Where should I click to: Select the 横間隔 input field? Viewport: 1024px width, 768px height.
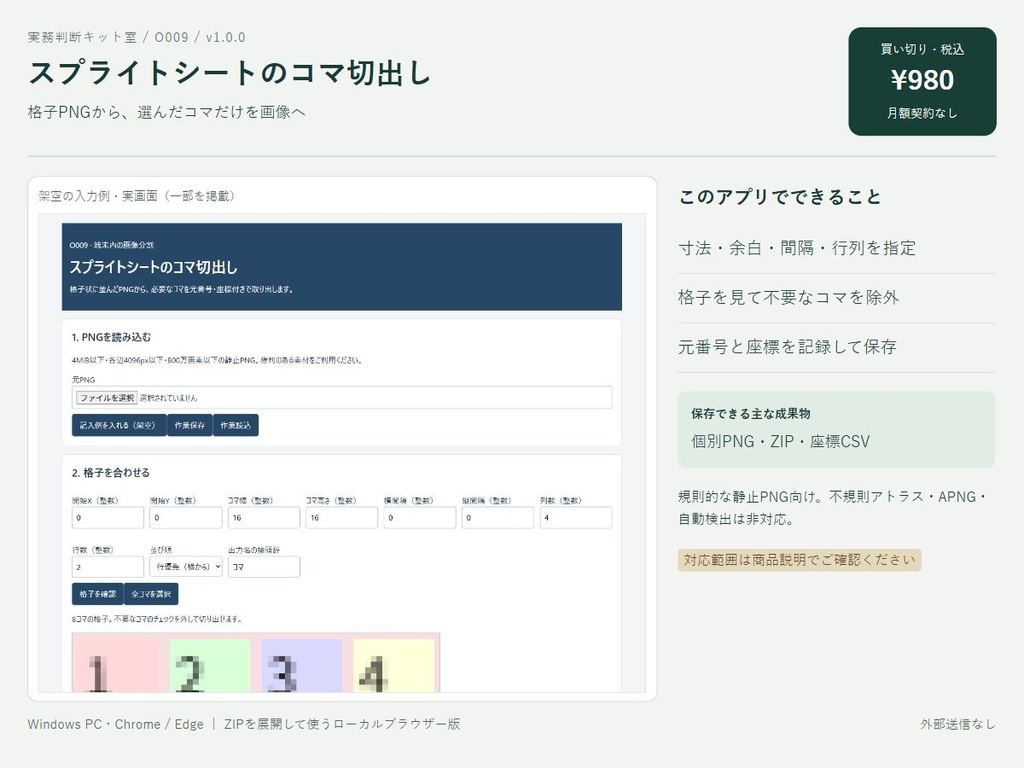420,517
